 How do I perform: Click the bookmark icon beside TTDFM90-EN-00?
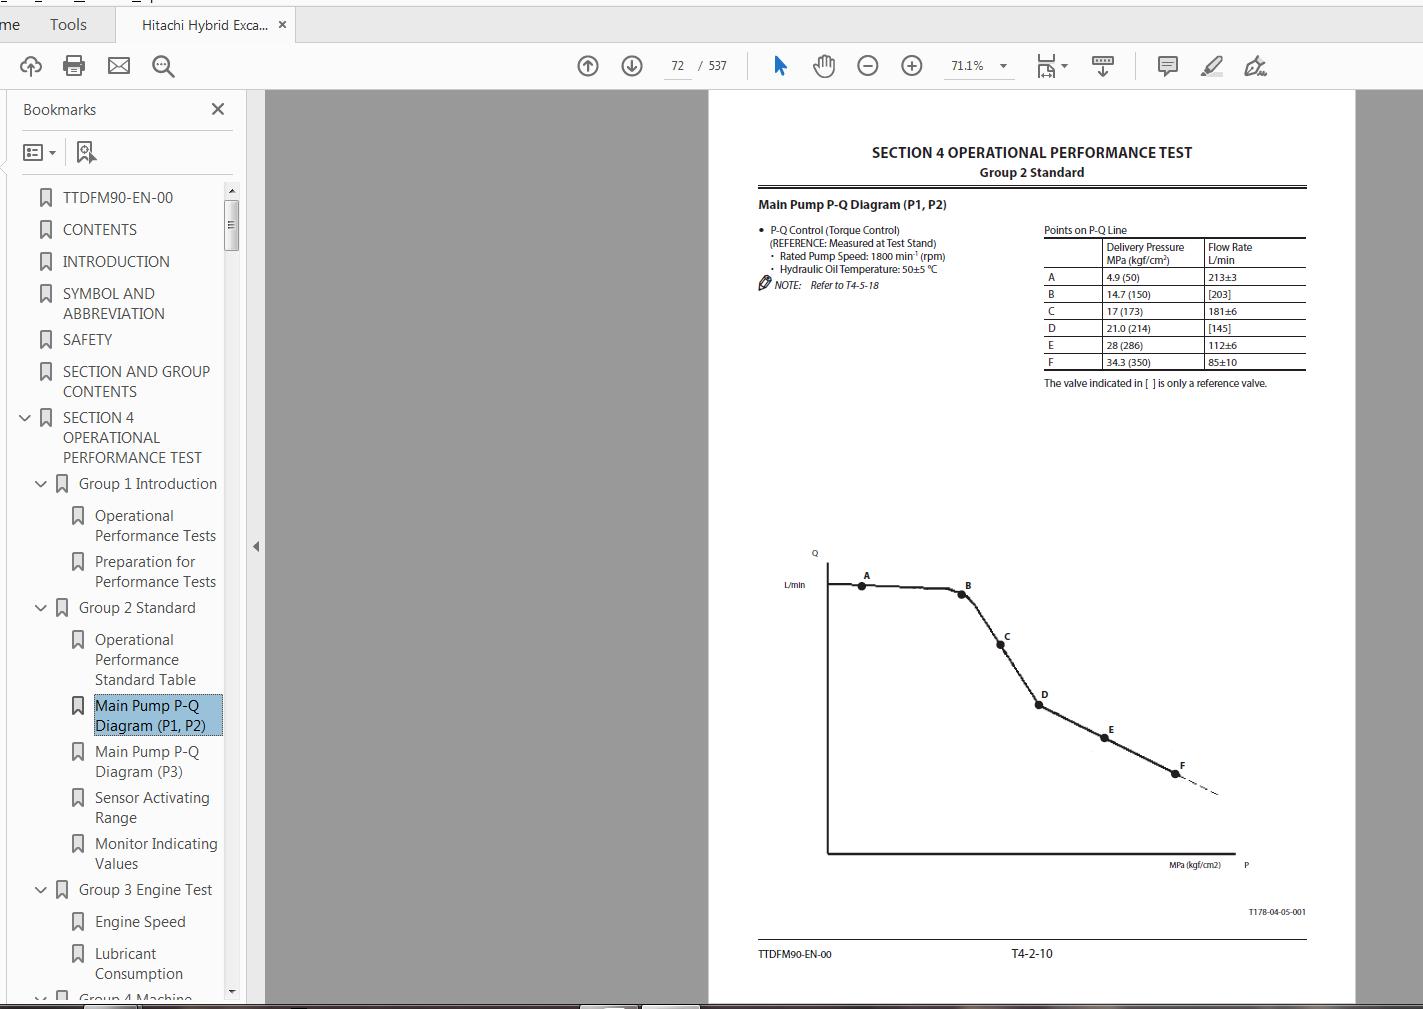point(46,198)
